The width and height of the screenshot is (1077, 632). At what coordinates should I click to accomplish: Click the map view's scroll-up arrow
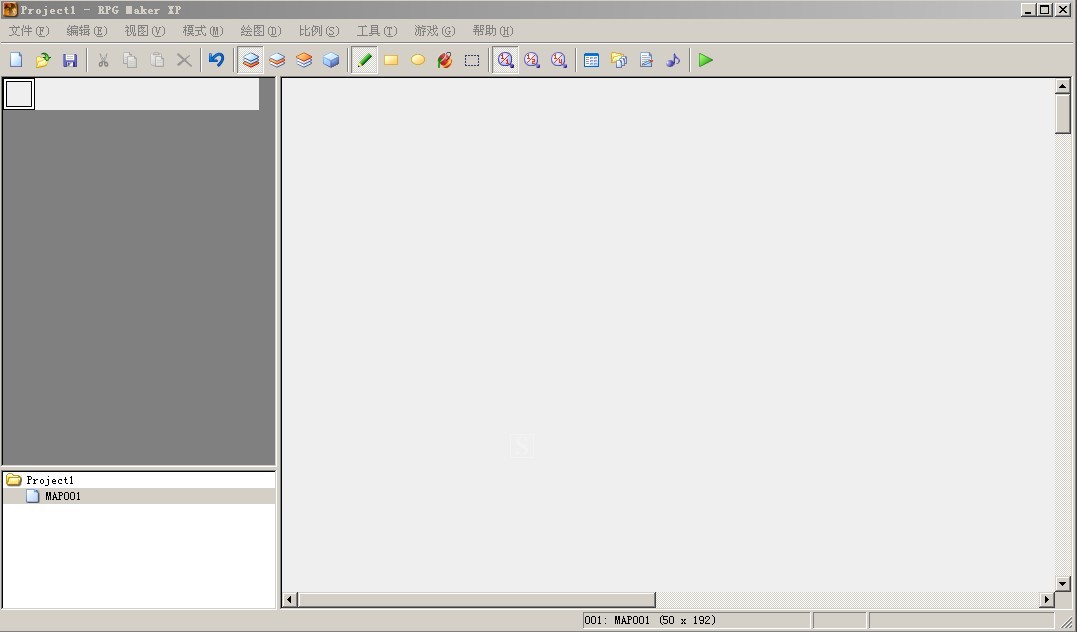click(1063, 86)
